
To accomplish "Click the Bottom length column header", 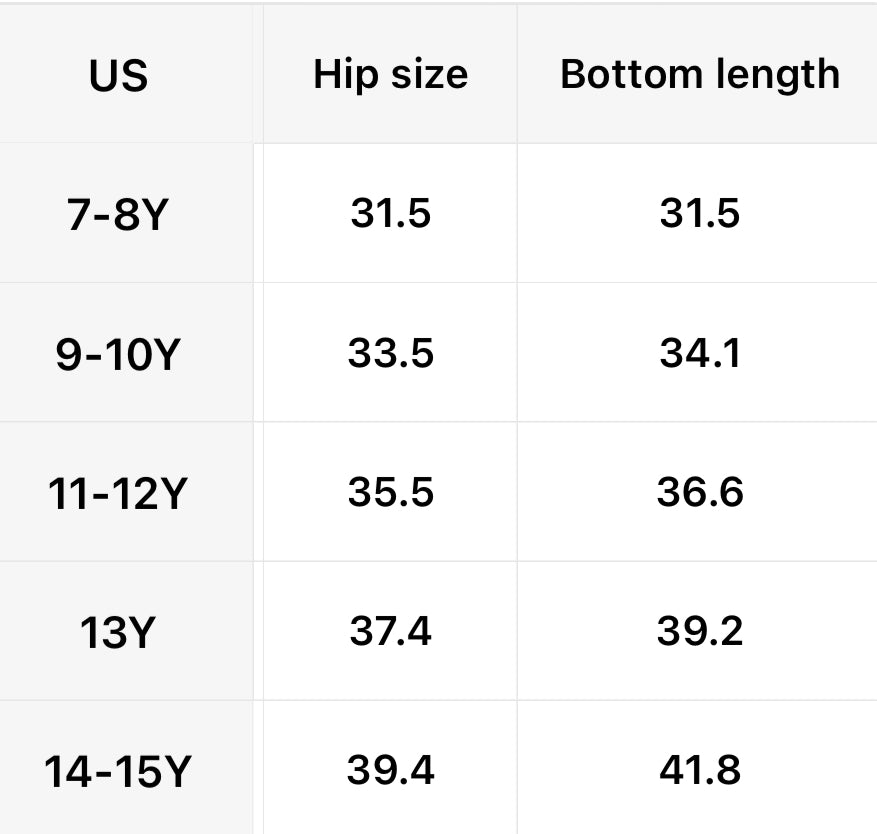I will point(700,75).
